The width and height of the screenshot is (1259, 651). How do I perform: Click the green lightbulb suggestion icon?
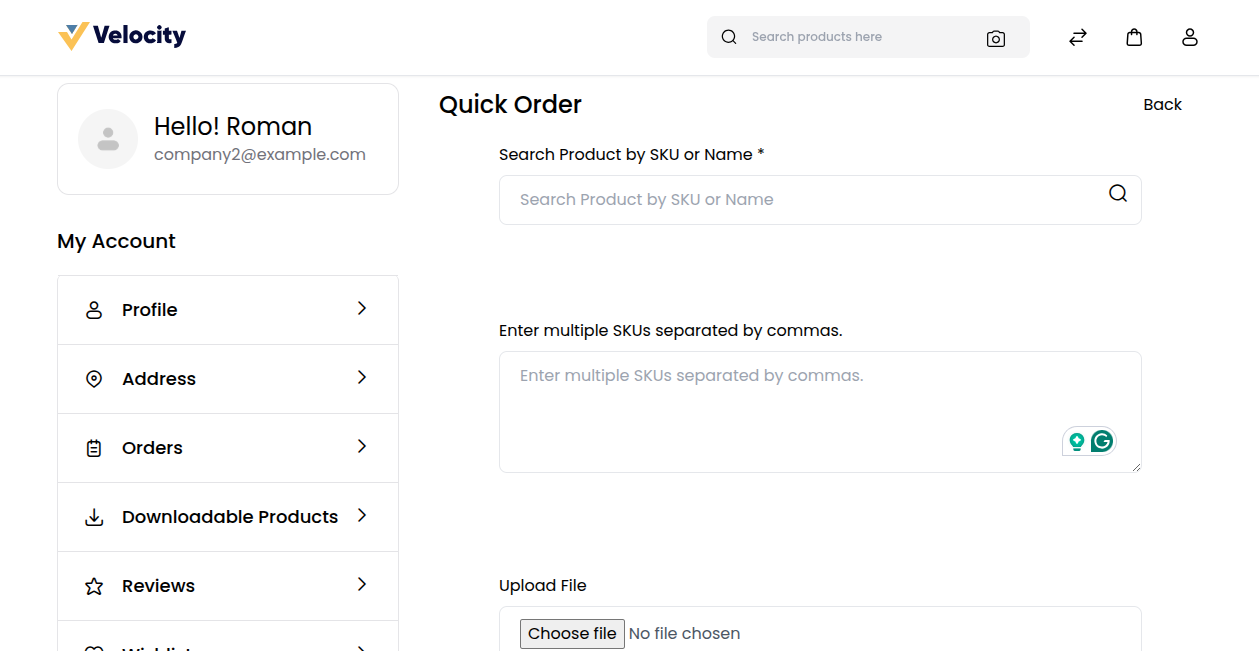[x=1077, y=441]
